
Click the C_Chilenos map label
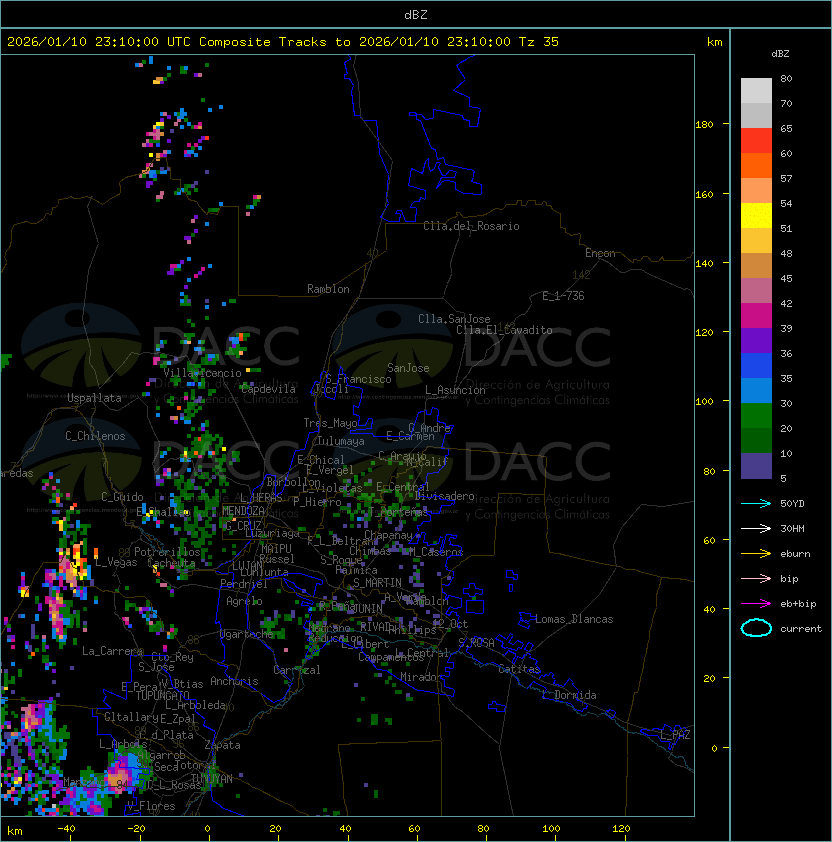tap(95, 436)
